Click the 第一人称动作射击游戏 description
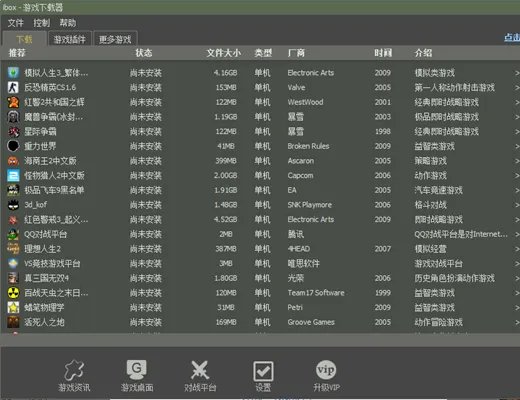This screenshot has height=400, width=520. click(x=455, y=87)
